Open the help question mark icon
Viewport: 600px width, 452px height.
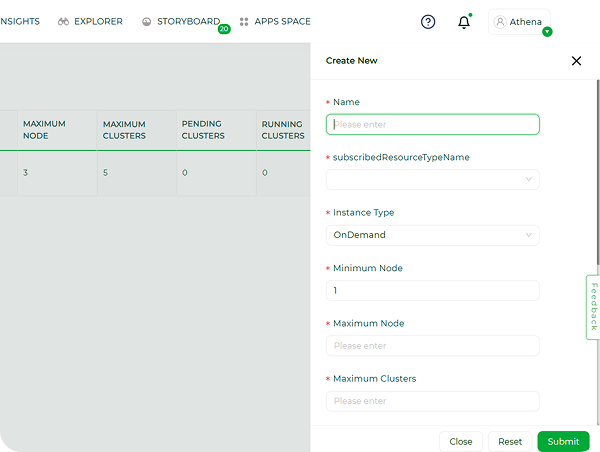pos(428,22)
